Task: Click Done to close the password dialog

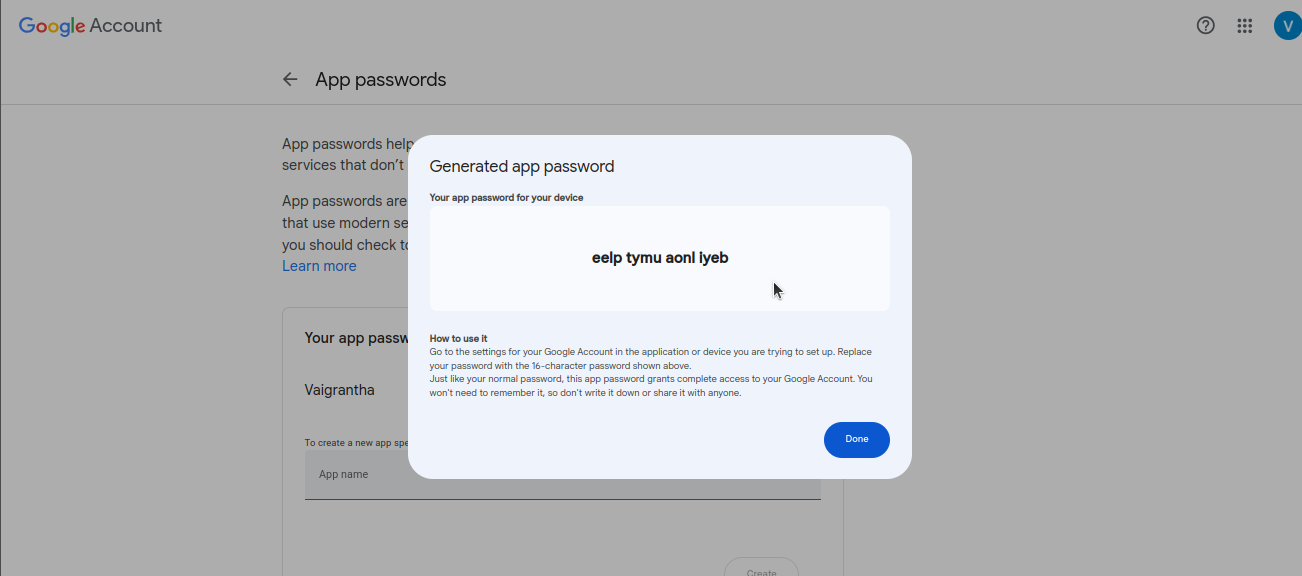Action: click(856, 439)
